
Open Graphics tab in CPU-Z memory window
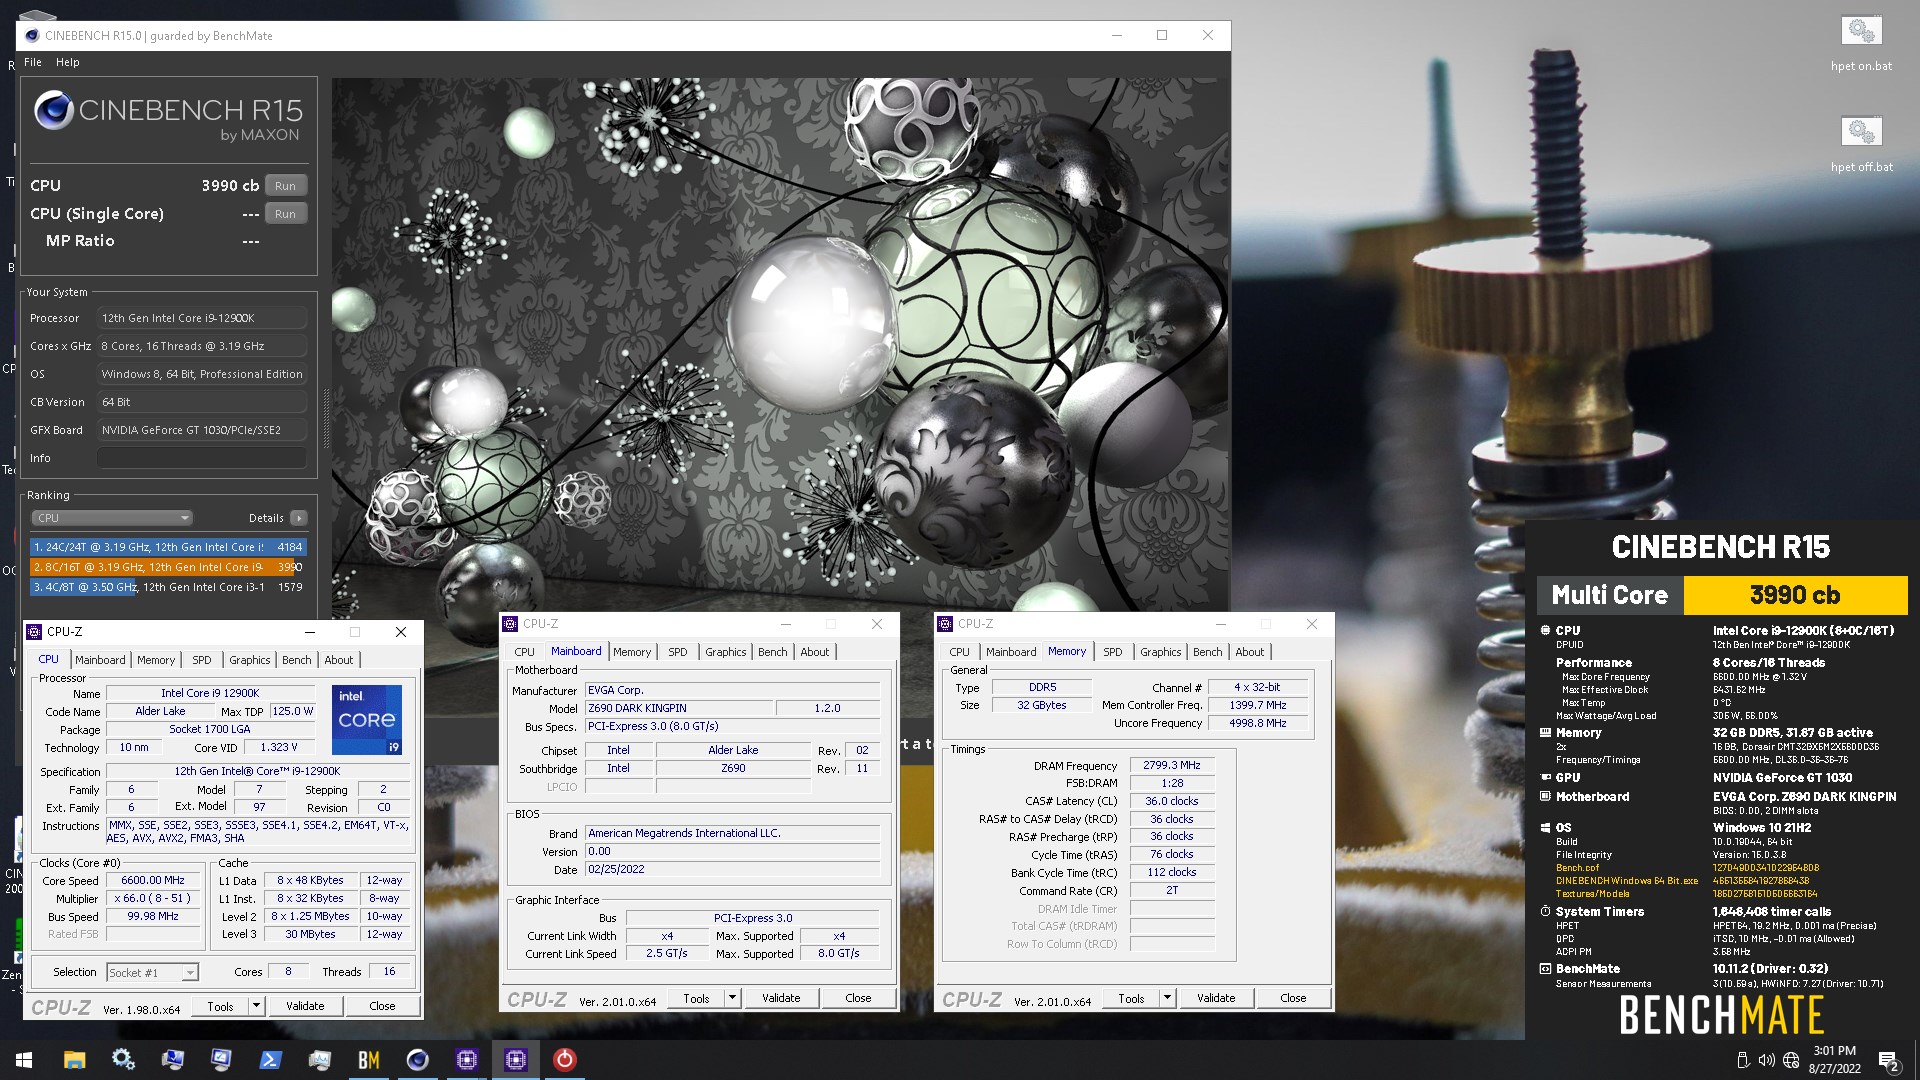(x=1161, y=652)
